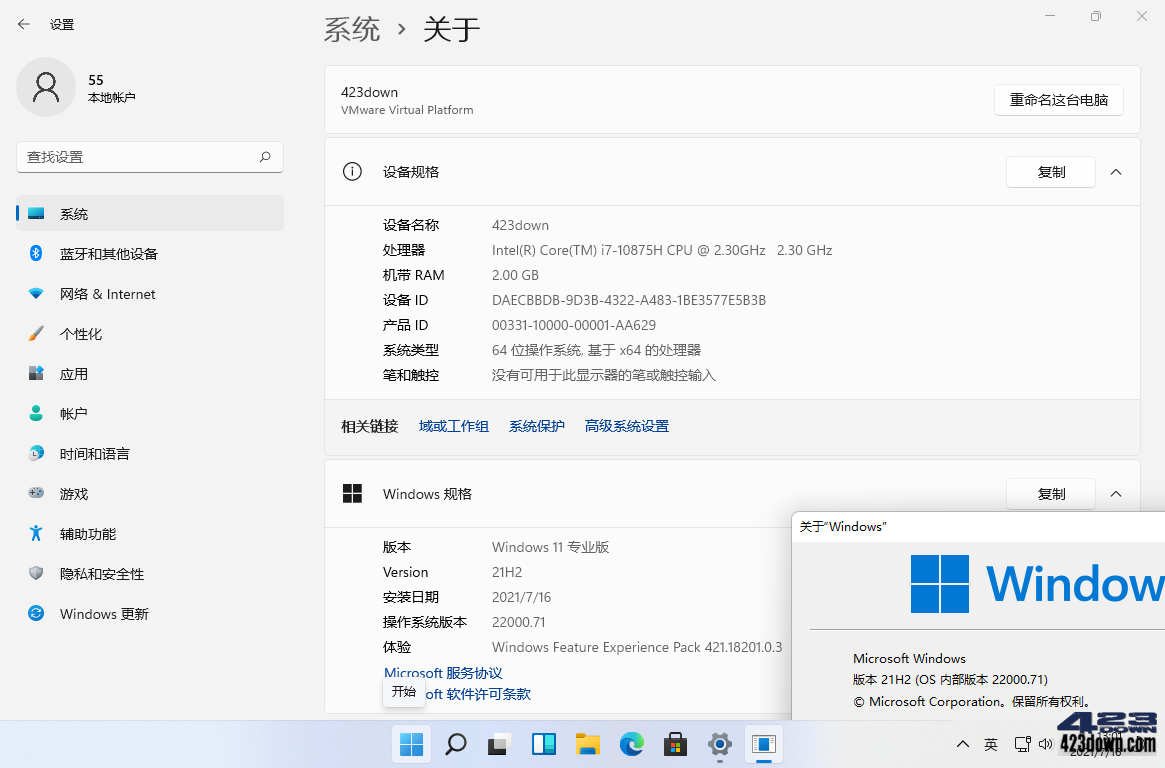Click Rename this PC button
Screen dimensions: 1165x768
[1058, 100]
